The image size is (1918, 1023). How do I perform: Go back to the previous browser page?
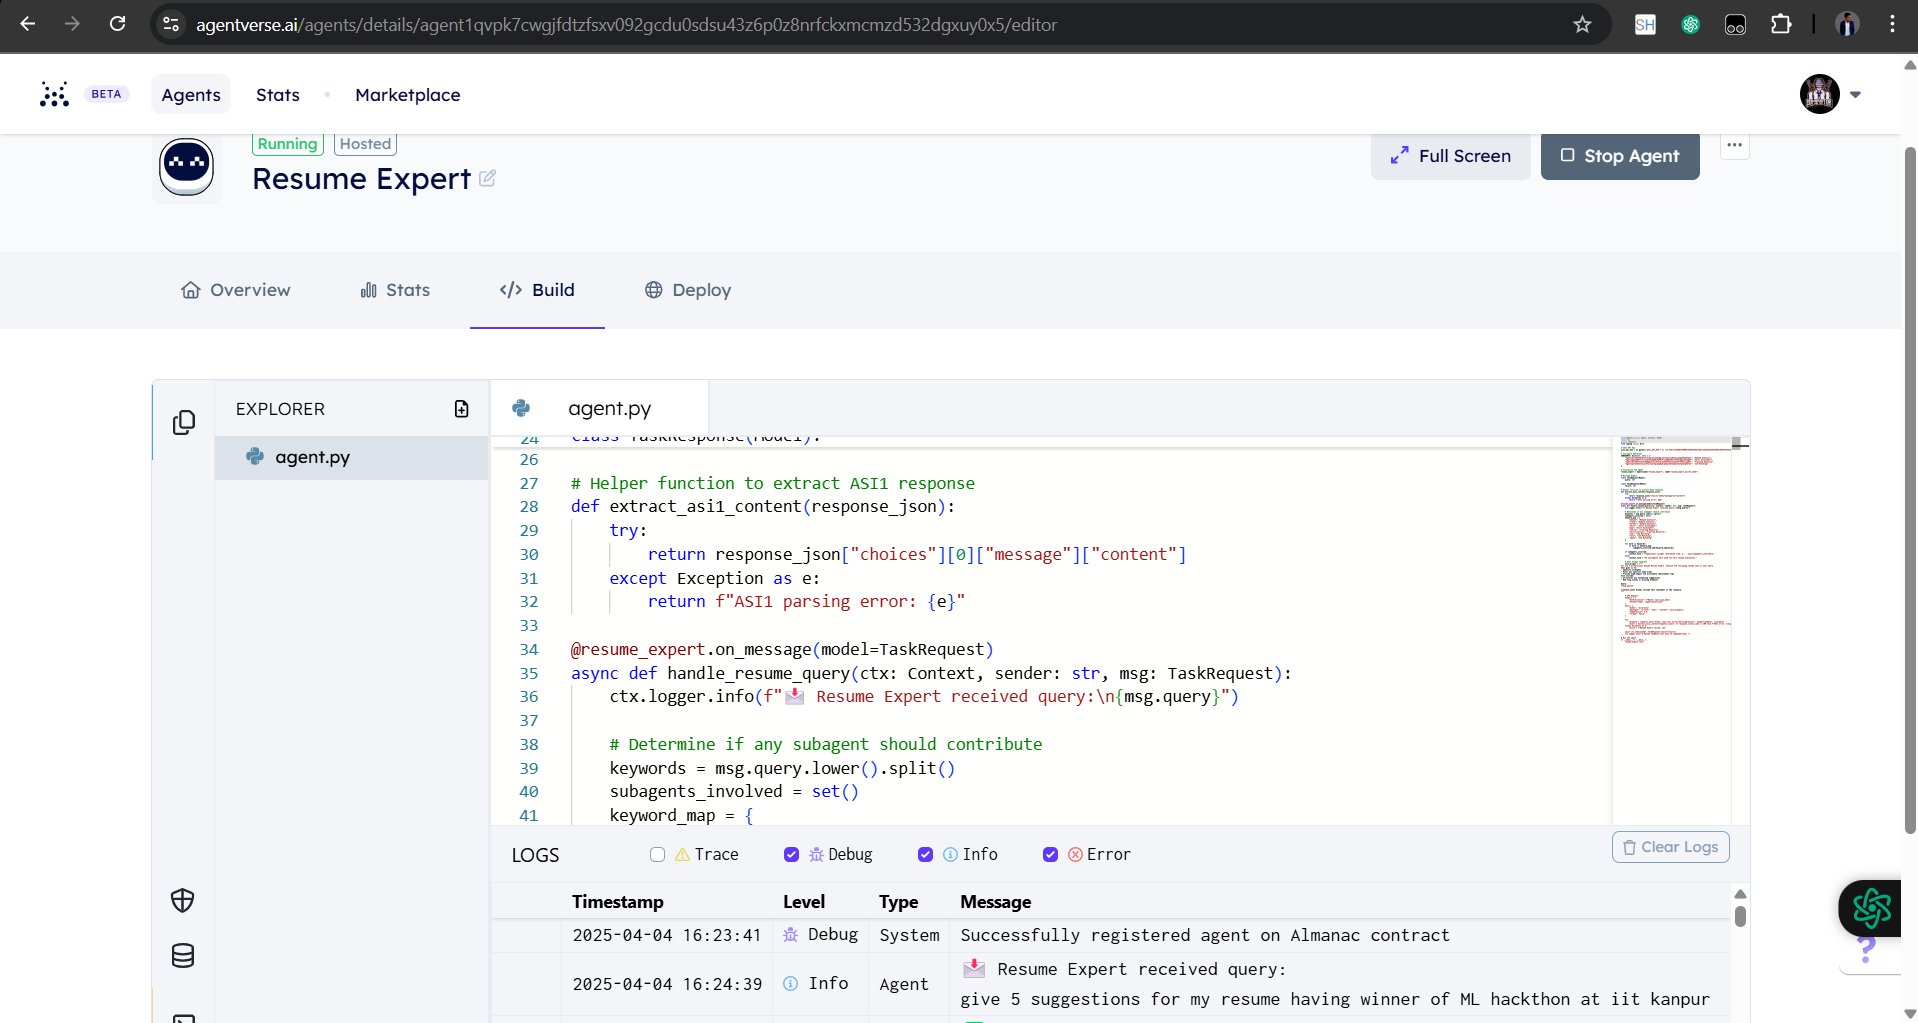pyautogui.click(x=28, y=24)
